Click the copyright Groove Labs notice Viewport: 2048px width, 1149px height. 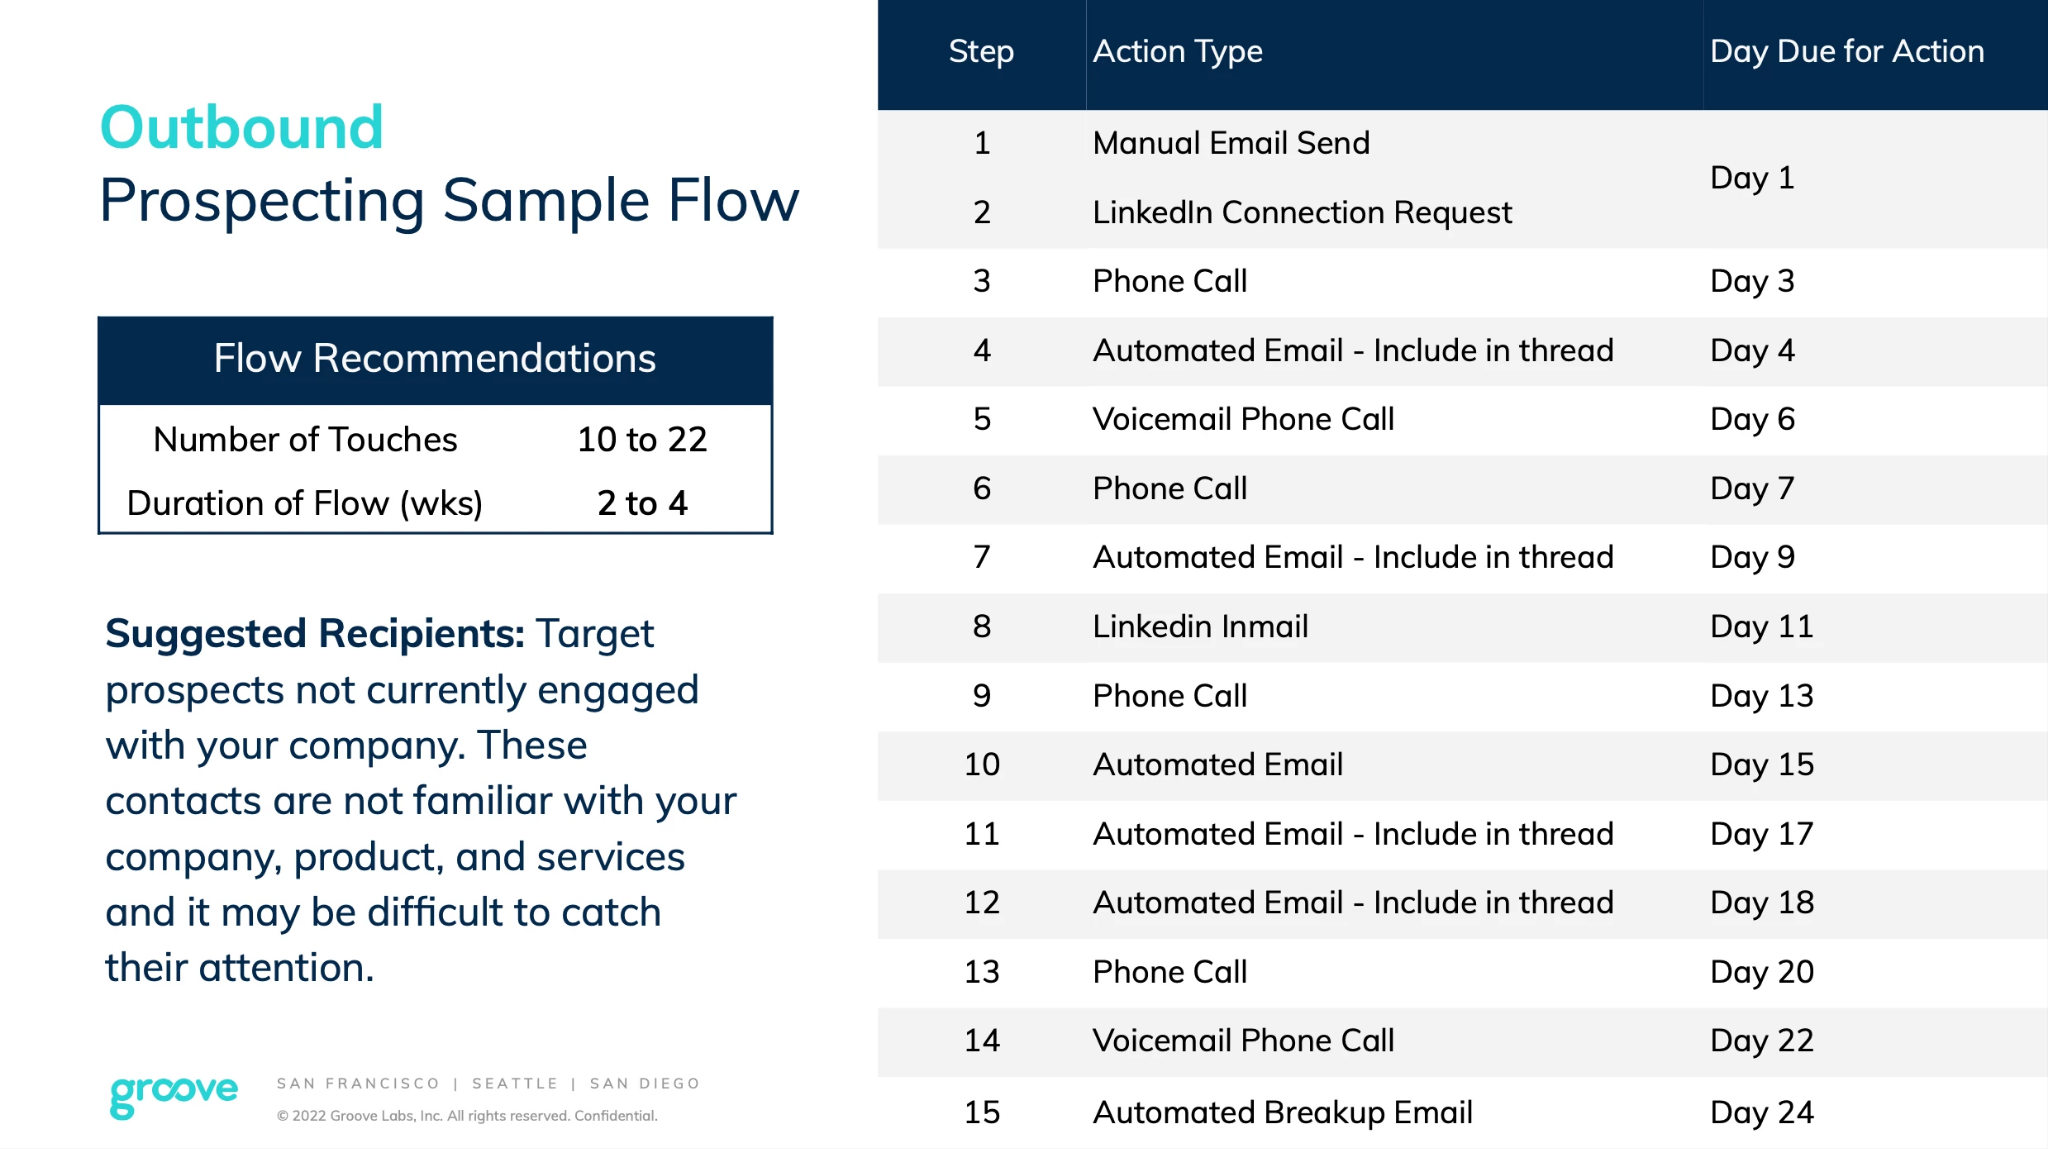[467, 1116]
